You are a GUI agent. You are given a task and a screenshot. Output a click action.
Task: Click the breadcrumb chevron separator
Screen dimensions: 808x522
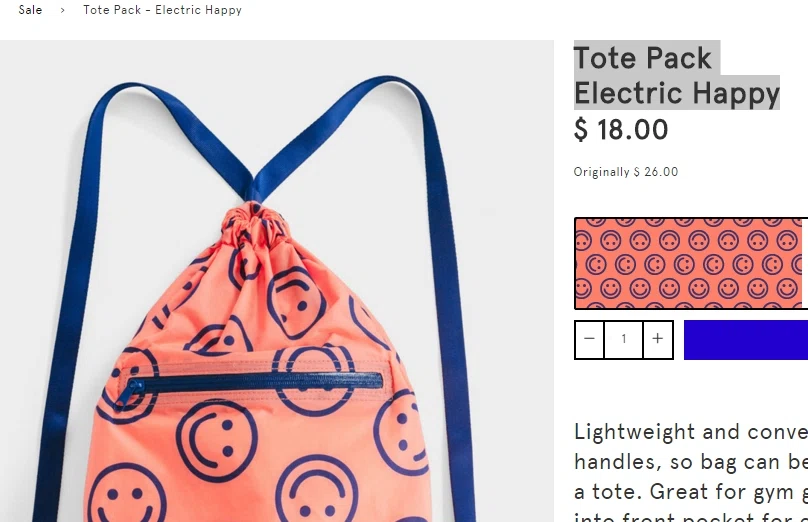coord(62,10)
